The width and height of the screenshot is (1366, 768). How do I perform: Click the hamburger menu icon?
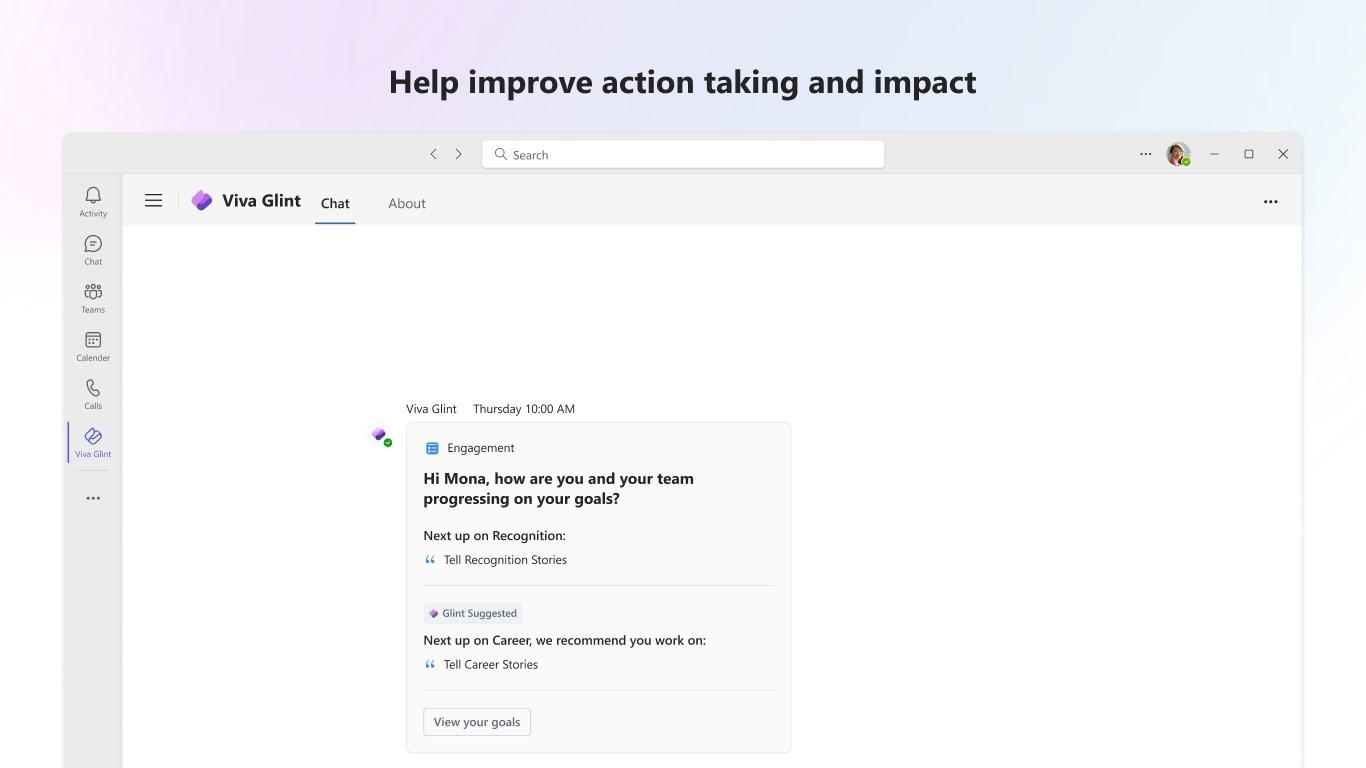[x=153, y=201]
